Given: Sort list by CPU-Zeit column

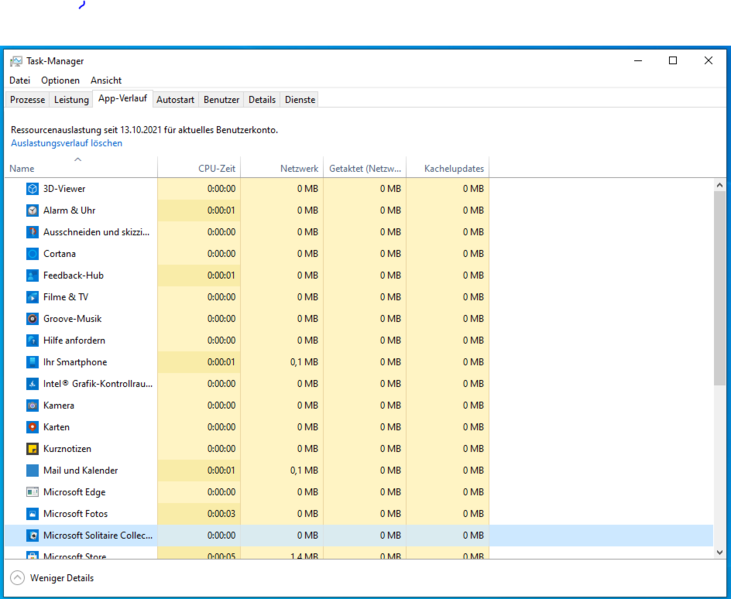Looking at the screenshot, I should click(x=216, y=169).
